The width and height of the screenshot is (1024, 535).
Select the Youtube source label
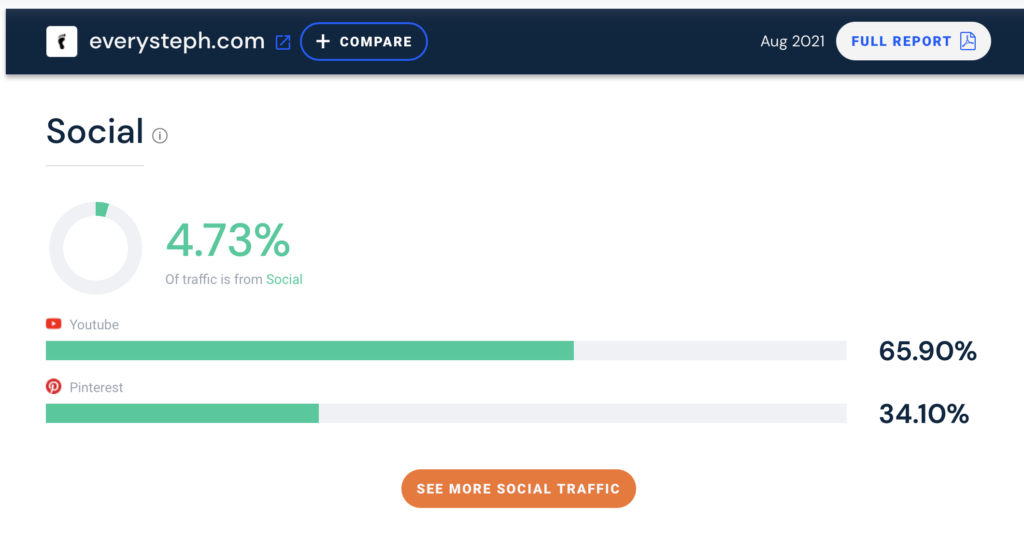[x=94, y=324]
